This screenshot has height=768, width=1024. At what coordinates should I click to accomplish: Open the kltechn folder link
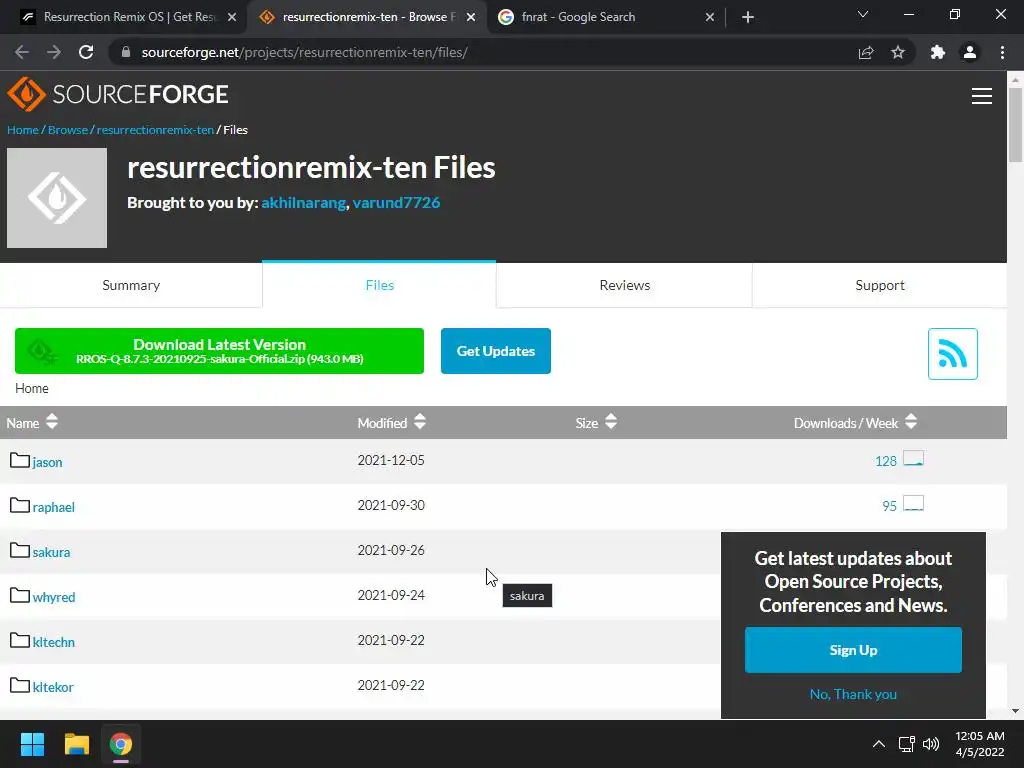[54, 643]
